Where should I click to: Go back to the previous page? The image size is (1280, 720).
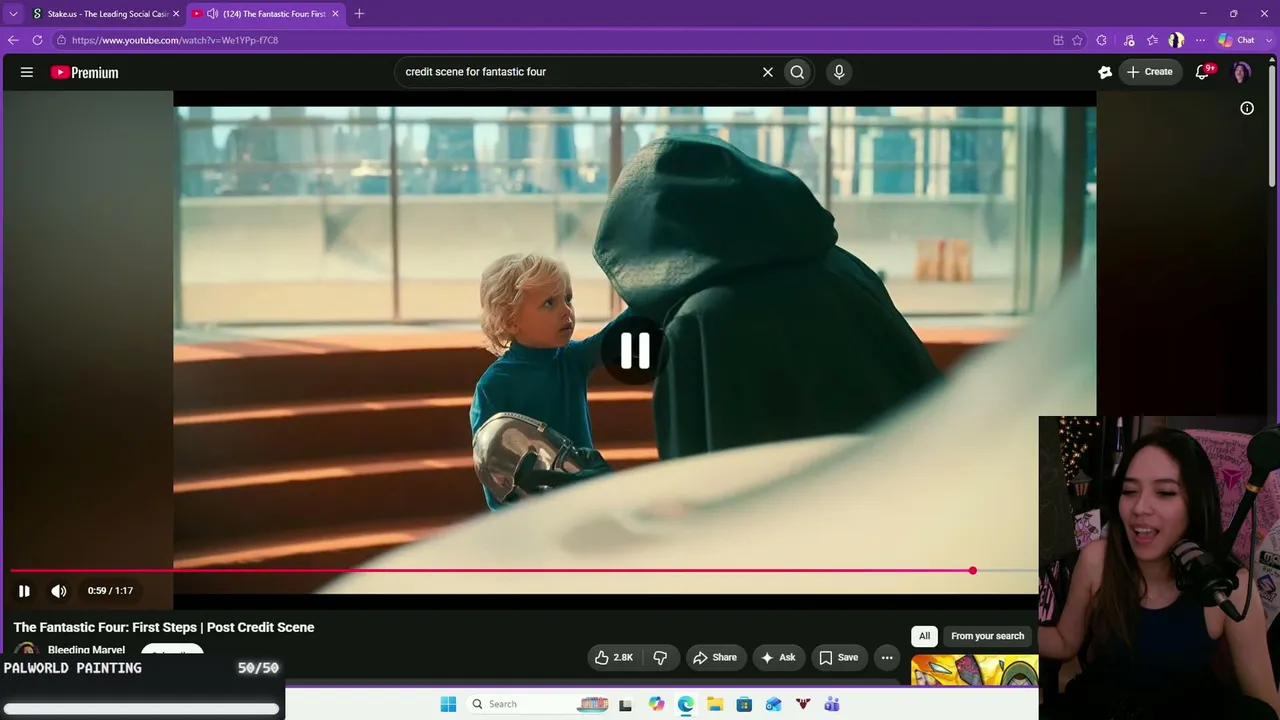(13, 40)
